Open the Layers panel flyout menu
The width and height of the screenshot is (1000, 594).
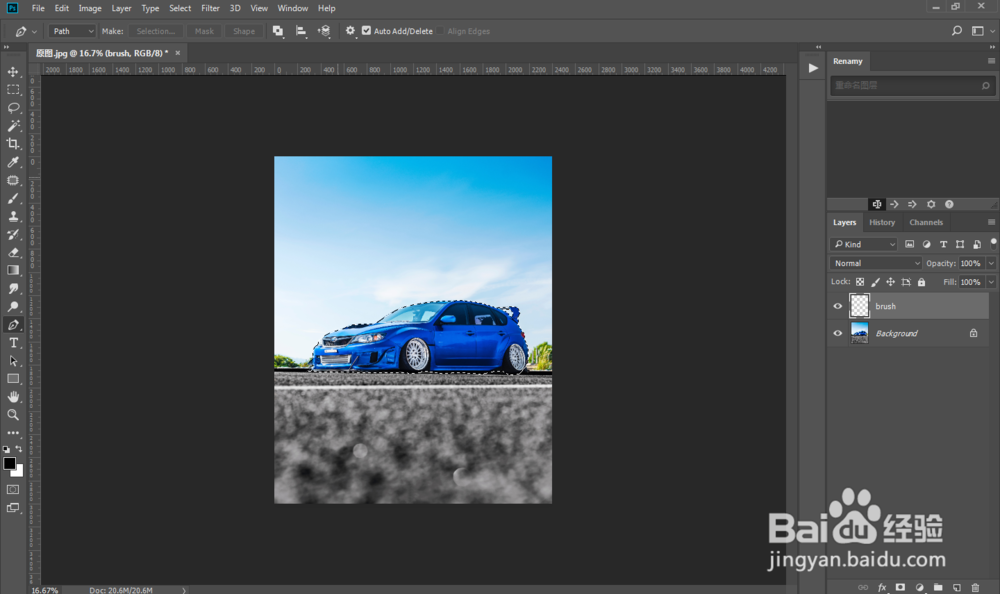(991, 222)
